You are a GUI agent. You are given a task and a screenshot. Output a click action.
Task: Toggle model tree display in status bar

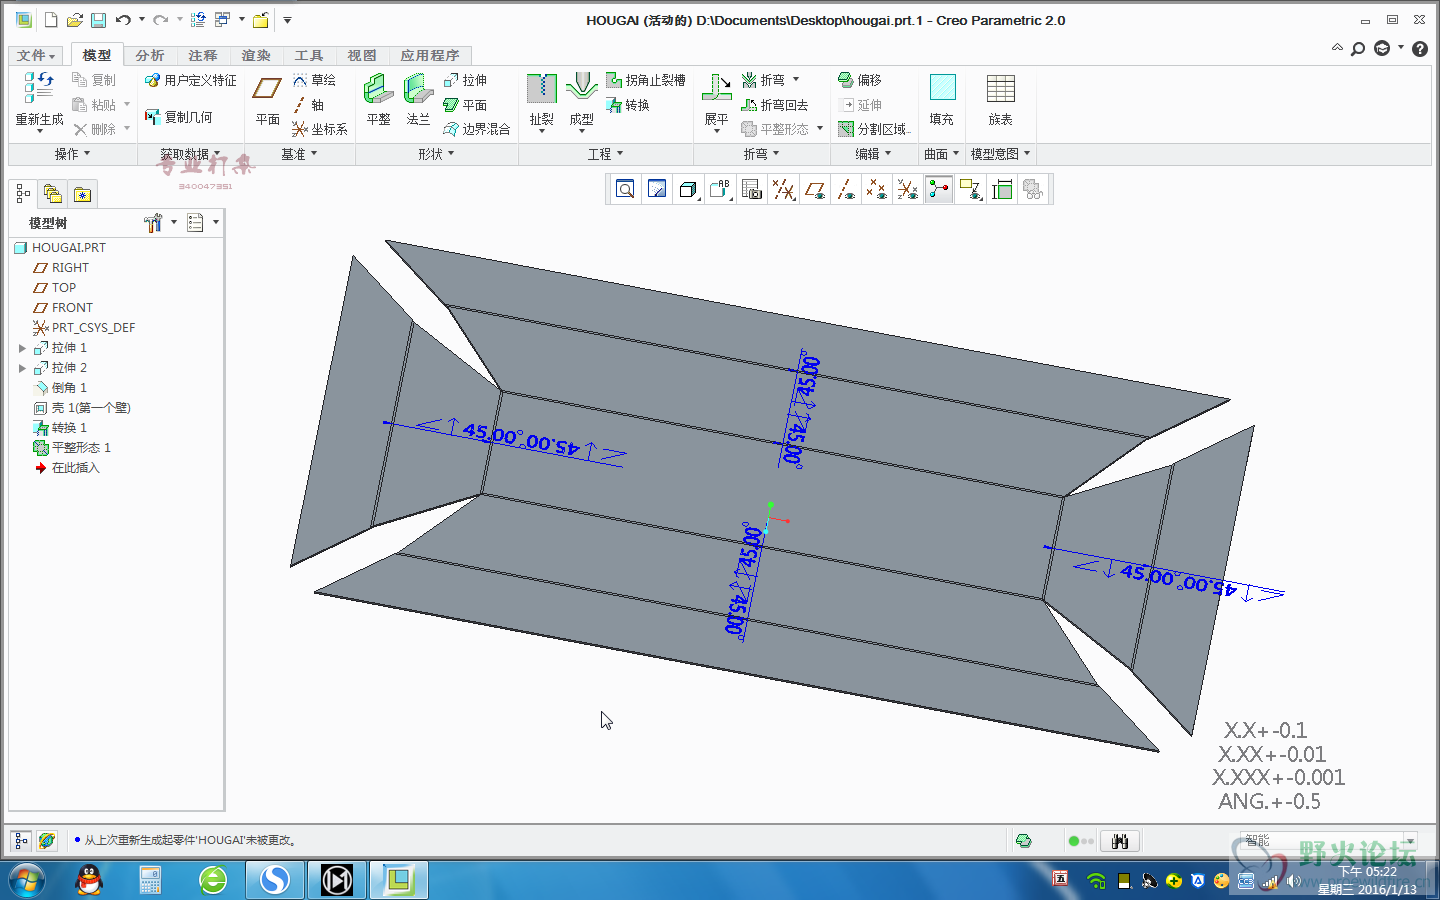[x=21, y=841]
